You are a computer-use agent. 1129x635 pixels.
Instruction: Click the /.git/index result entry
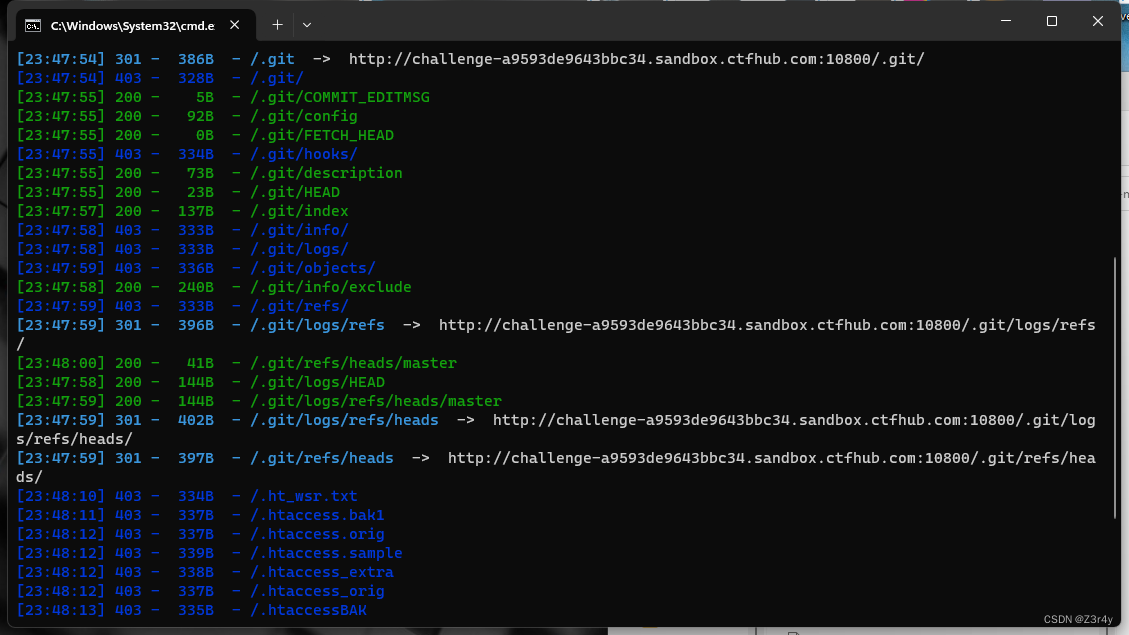[299, 210]
